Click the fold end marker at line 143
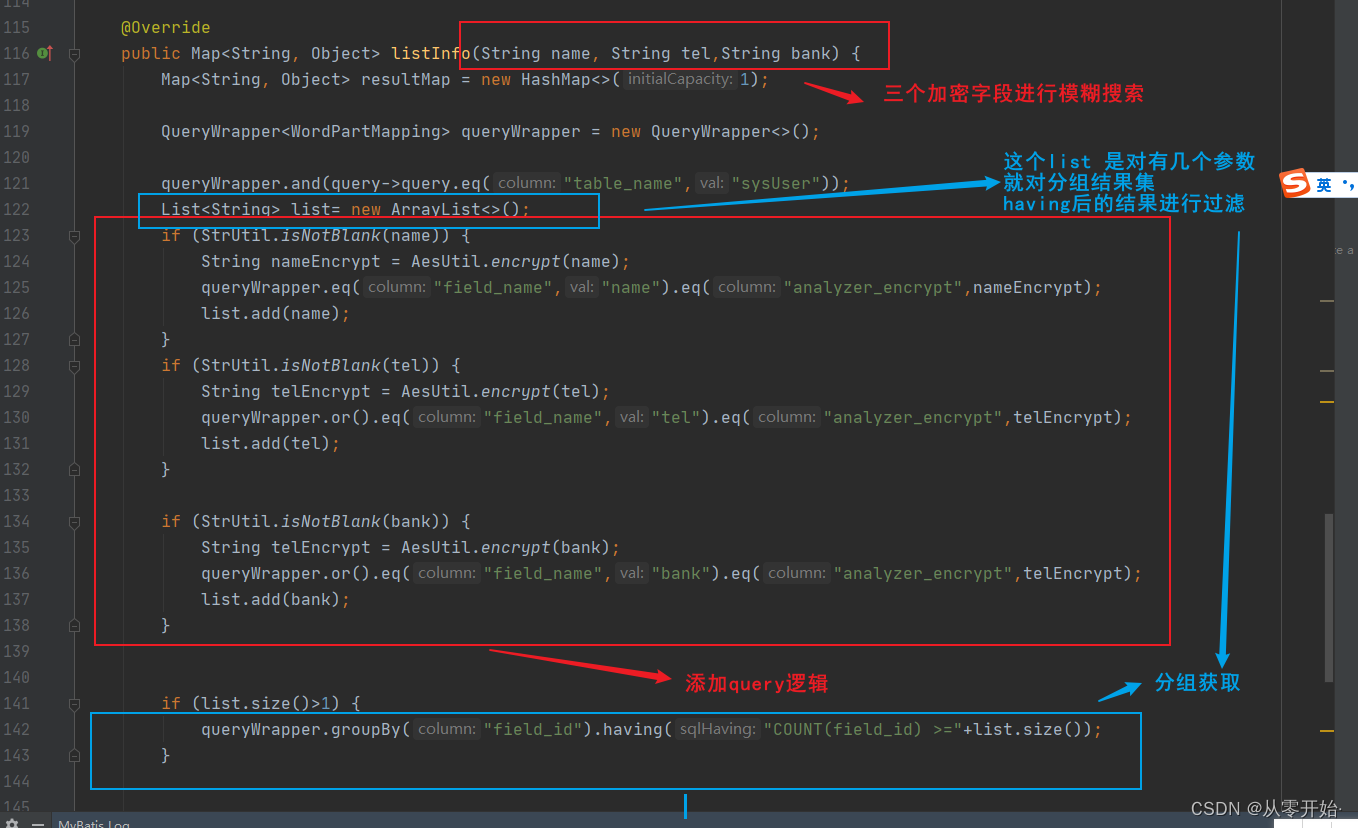 (74, 756)
